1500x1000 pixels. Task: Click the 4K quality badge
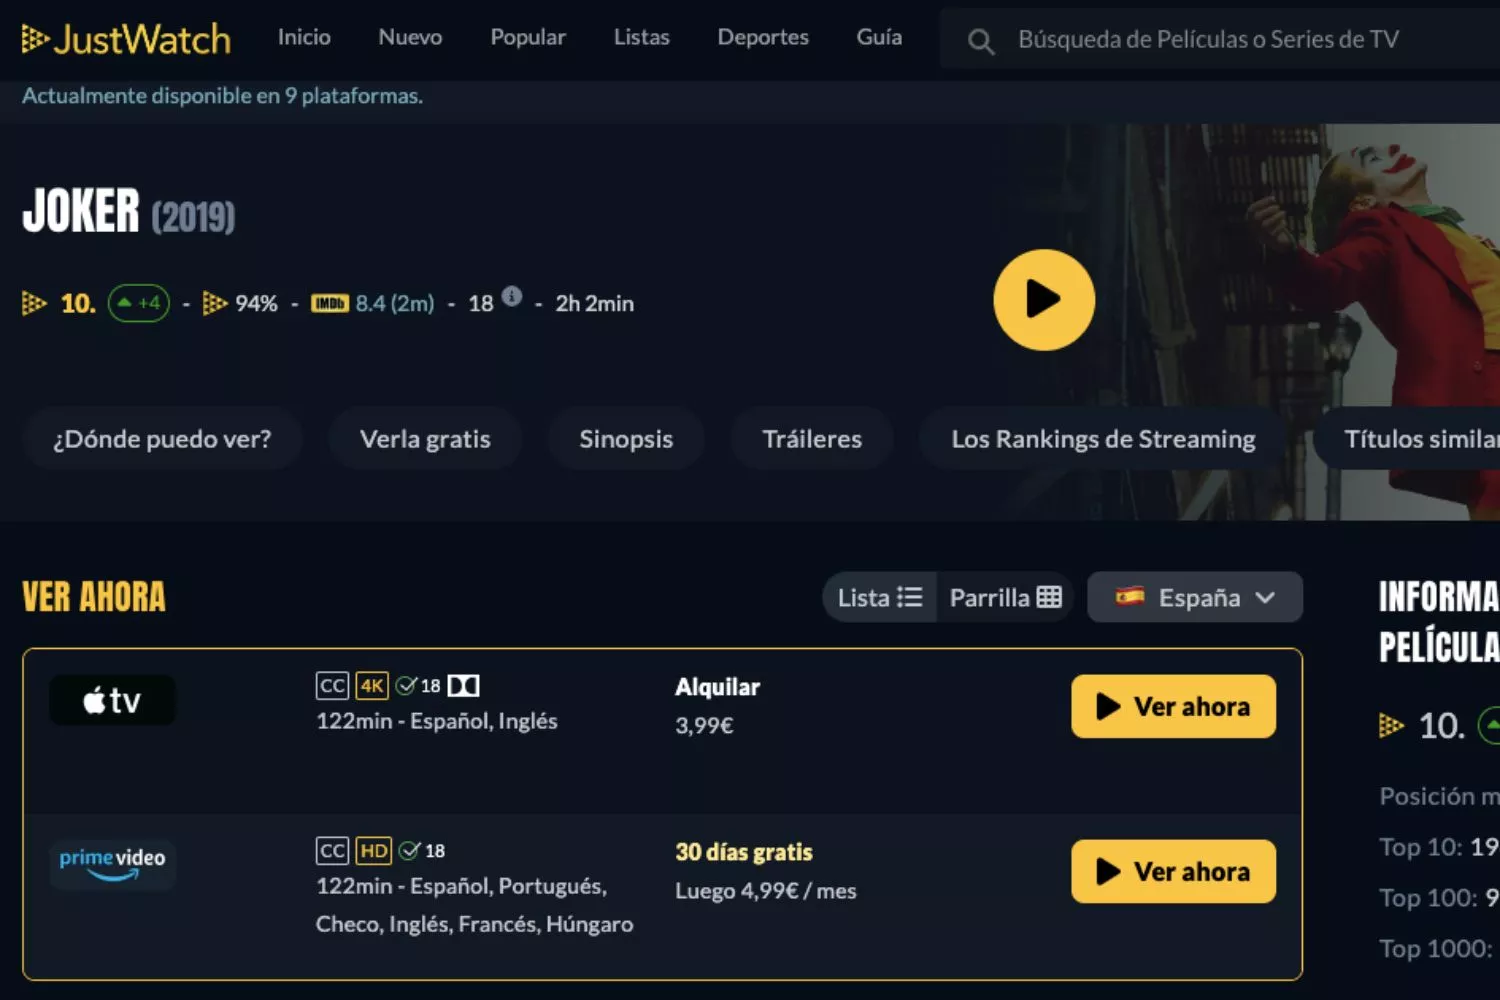pyautogui.click(x=372, y=685)
